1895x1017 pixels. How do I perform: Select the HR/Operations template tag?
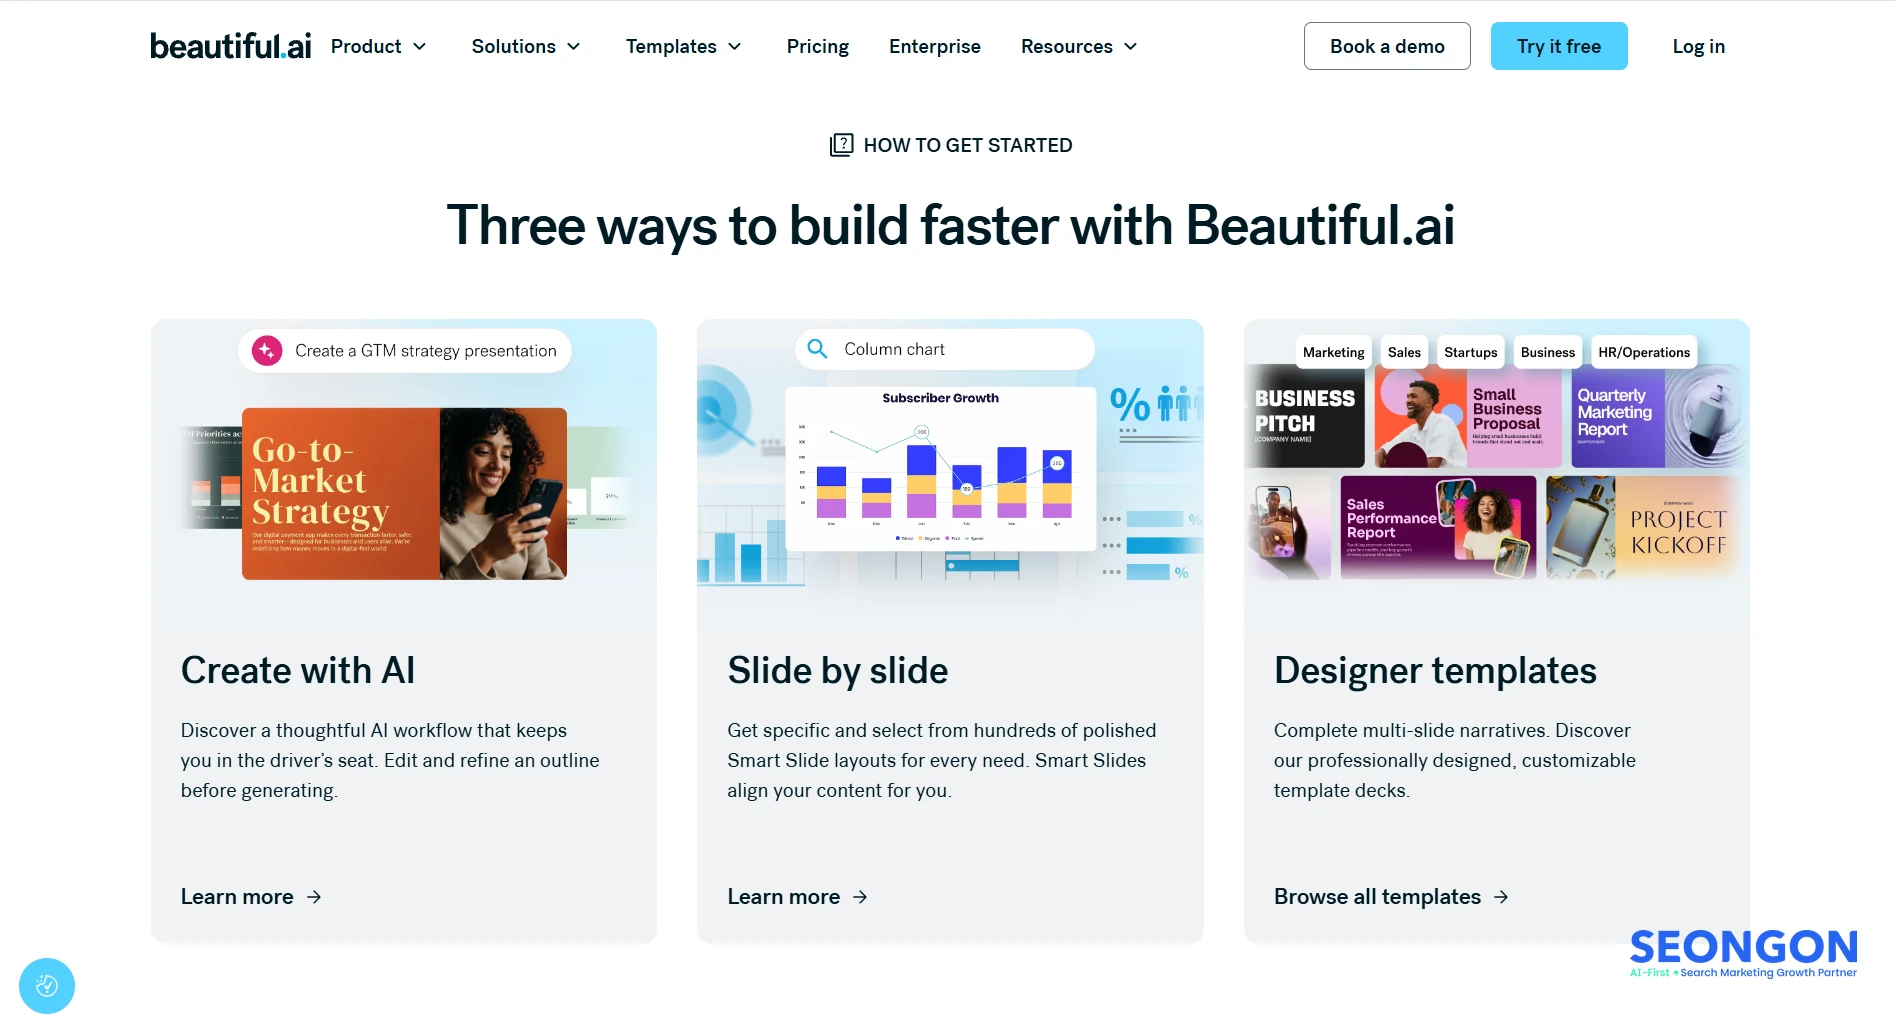click(1643, 352)
